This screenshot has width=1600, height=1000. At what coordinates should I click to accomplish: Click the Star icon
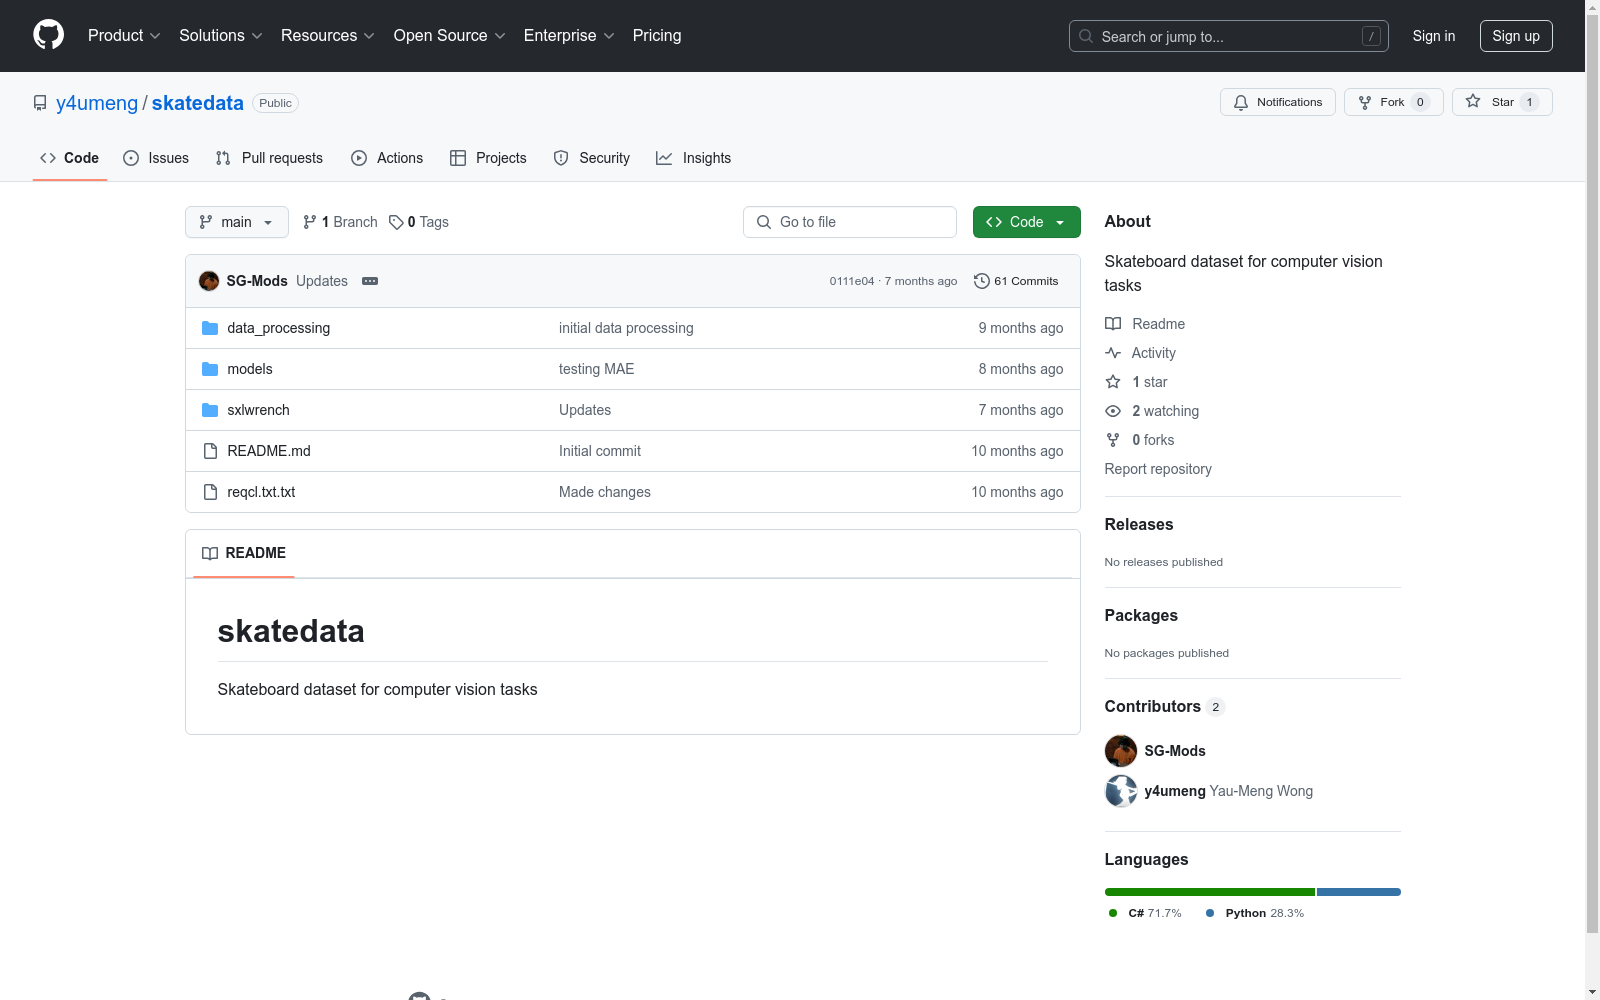[1473, 101]
